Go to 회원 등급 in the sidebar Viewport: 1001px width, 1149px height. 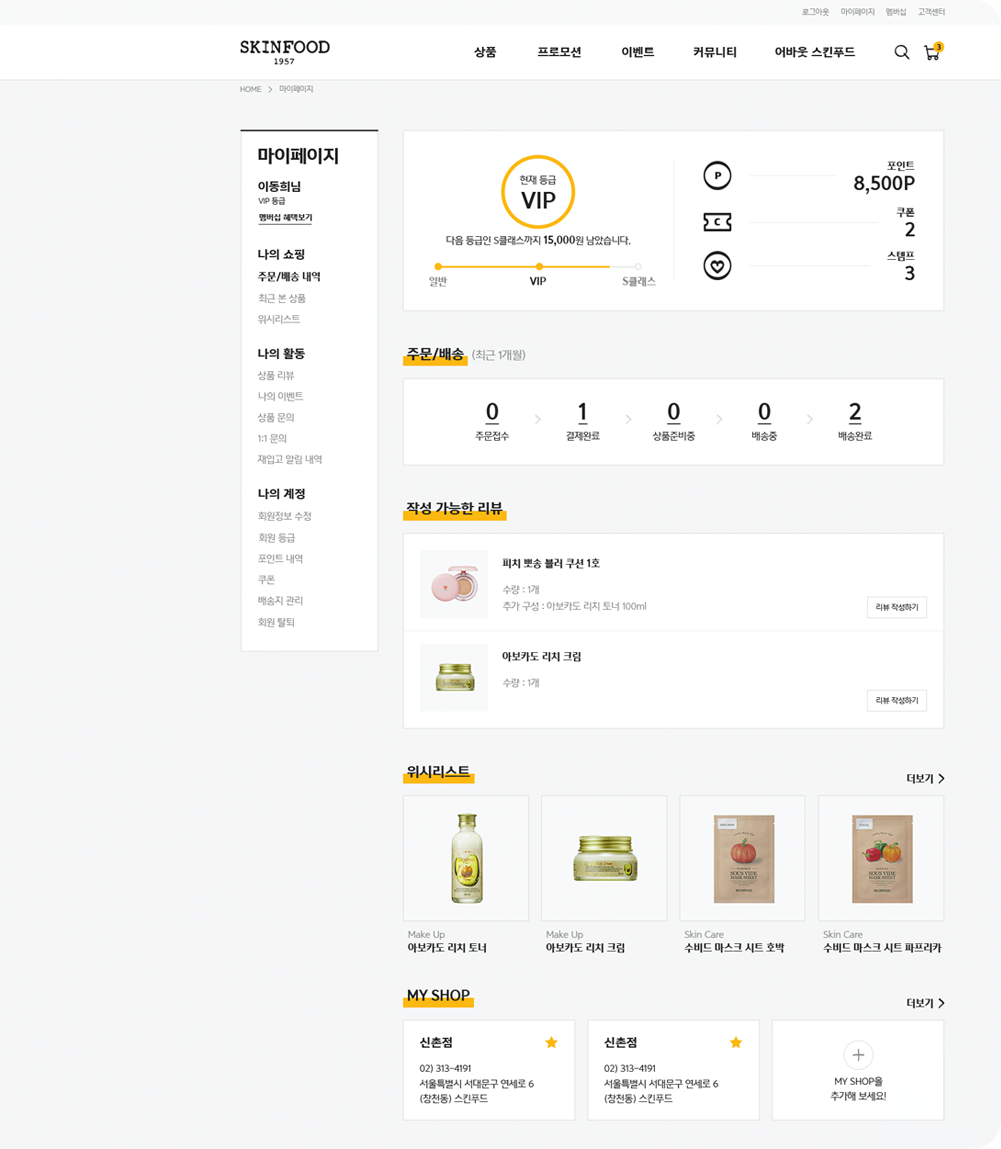pyautogui.click(x=276, y=538)
